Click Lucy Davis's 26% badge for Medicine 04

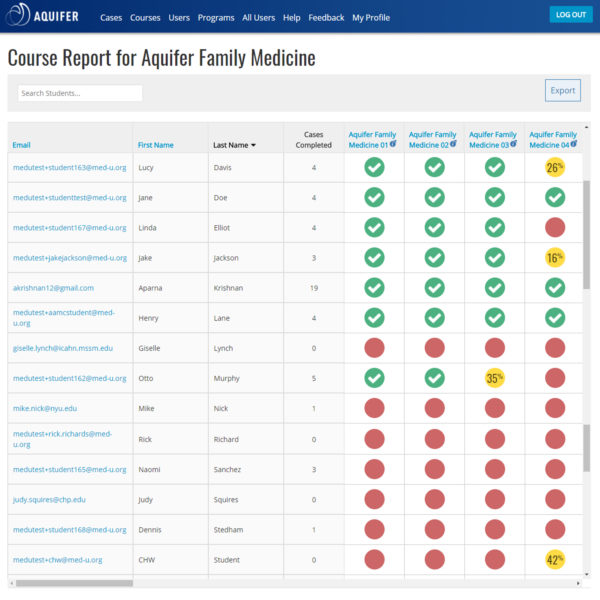[555, 167]
